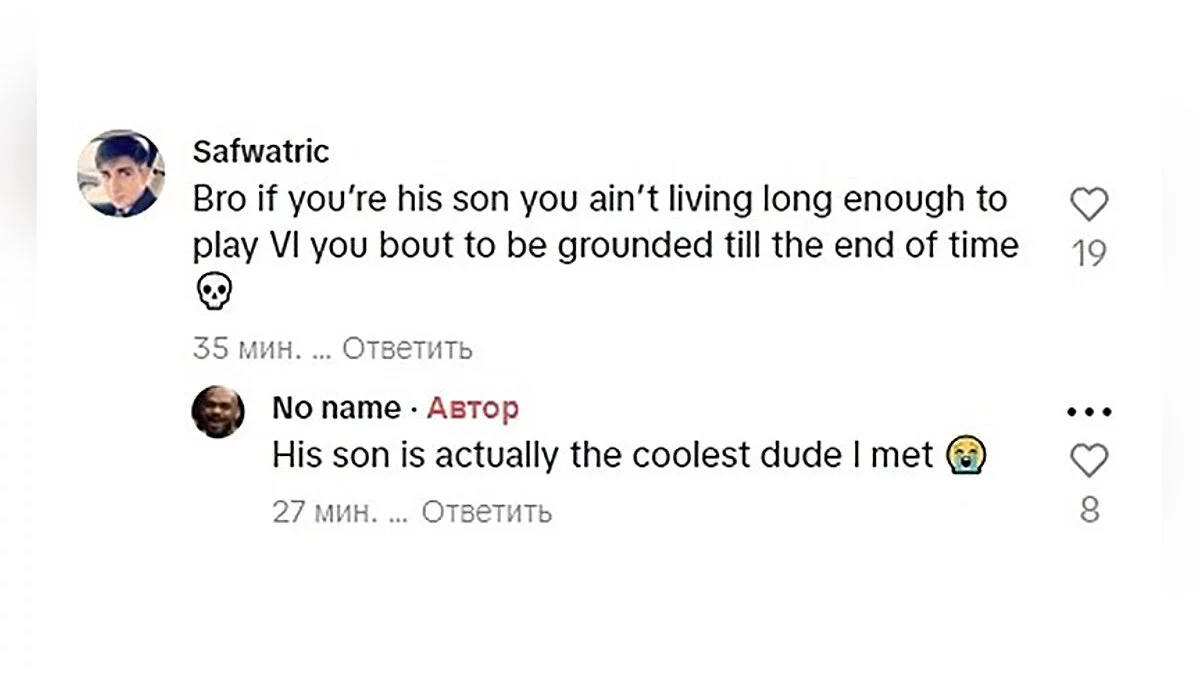This screenshot has height=675, width=1200.
Task: Click the crying emoji in the author's reply
Action: pos(966,456)
